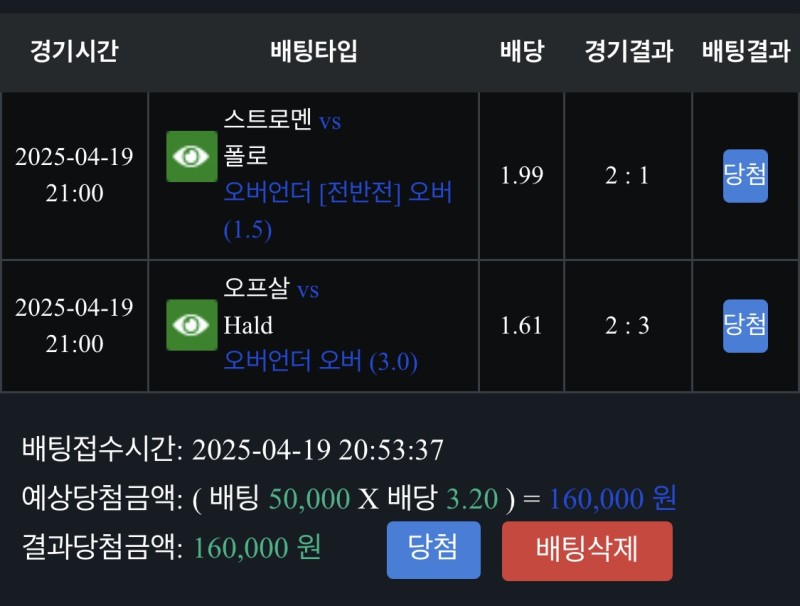Viewport: 800px width, 606px height.
Task: Click the 스트로멘 team name
Action: tap(268, 122)
